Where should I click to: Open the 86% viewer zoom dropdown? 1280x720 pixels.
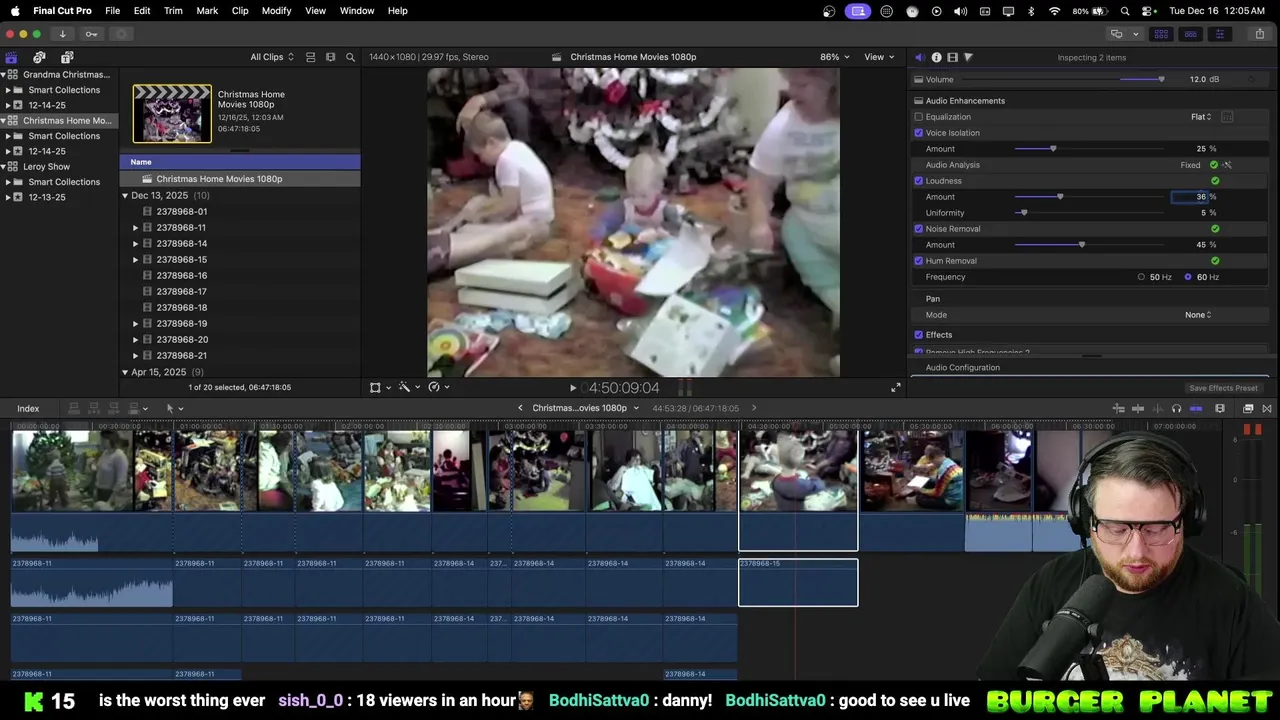(x=835, y=57)
